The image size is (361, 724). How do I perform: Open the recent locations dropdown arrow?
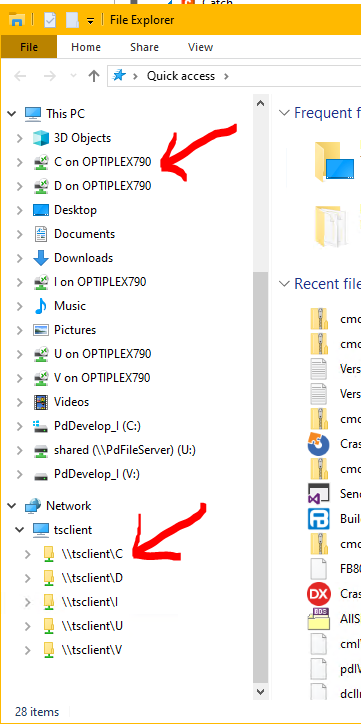73,76
